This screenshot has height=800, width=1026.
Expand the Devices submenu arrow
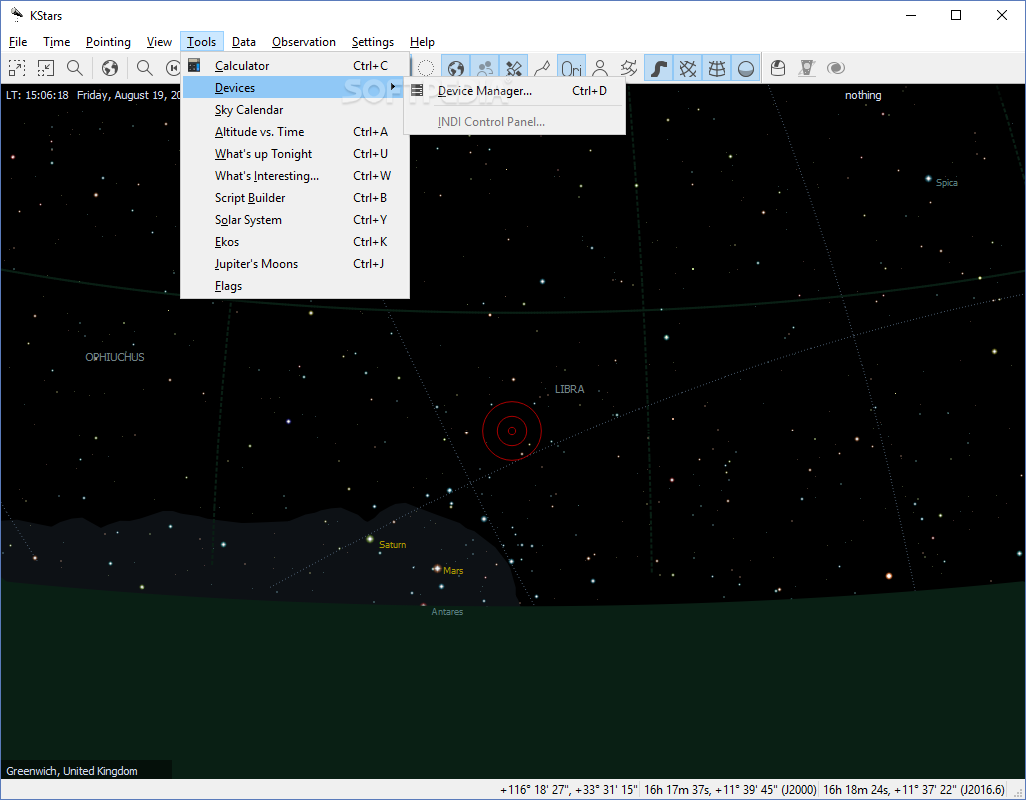point(393,87)
